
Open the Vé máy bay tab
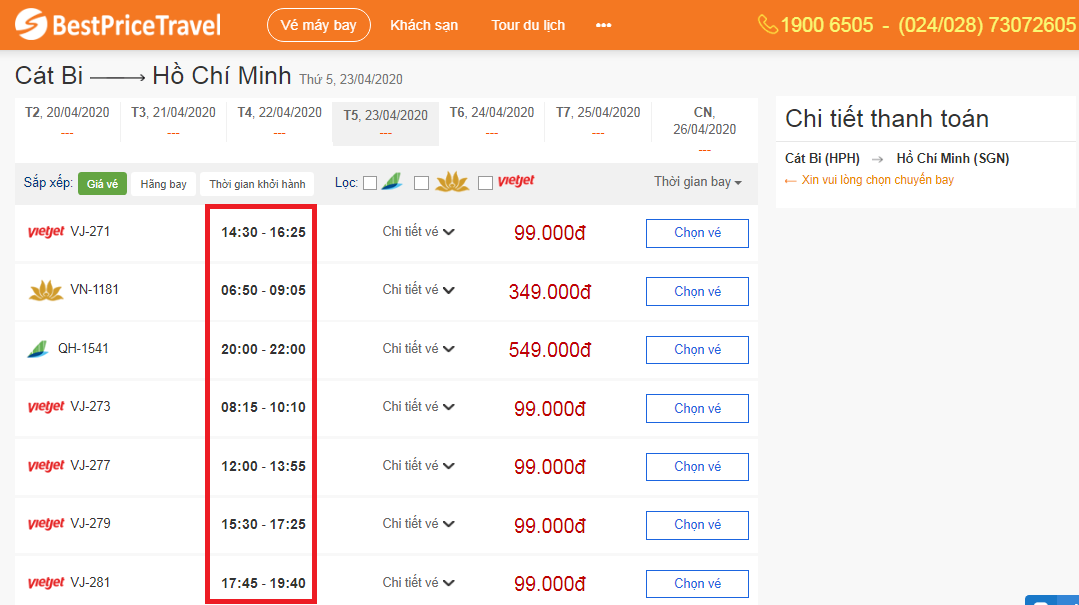click(319, 25)
